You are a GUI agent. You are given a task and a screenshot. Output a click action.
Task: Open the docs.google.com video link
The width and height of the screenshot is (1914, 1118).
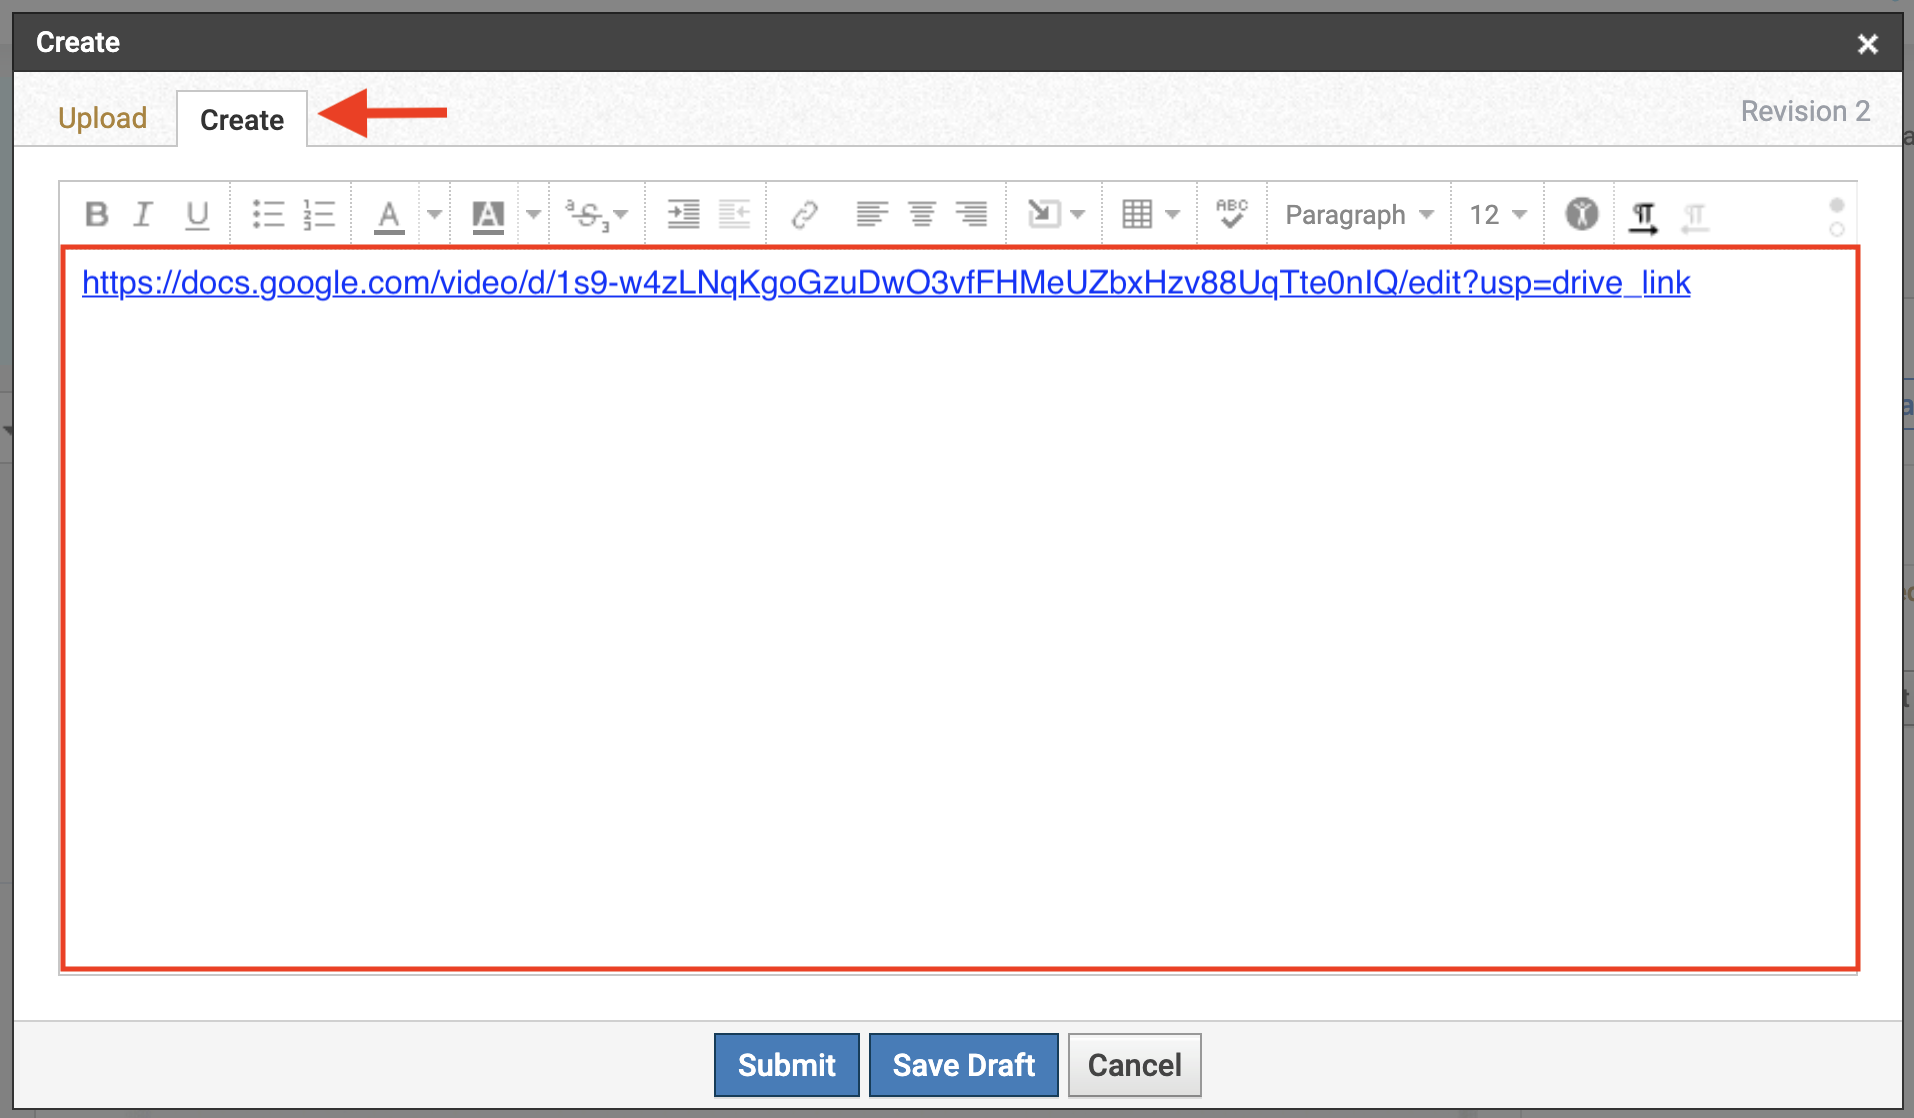[886, 283]
